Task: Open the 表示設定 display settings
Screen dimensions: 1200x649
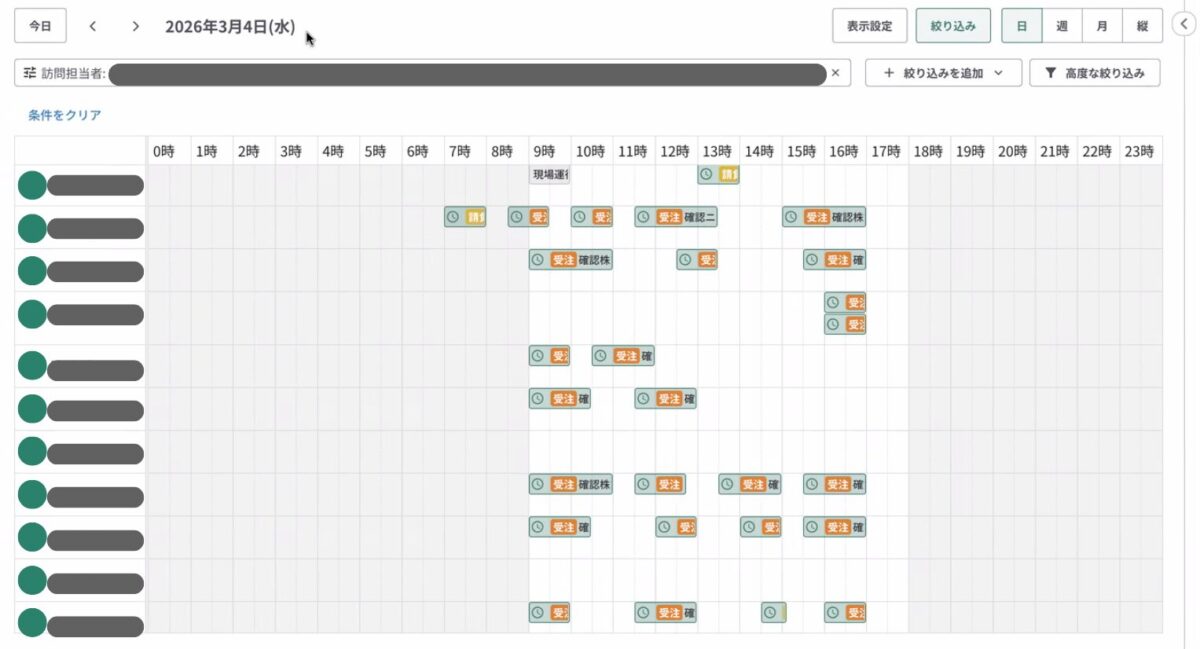Action: pyautogui.click(x=869, y=26)
